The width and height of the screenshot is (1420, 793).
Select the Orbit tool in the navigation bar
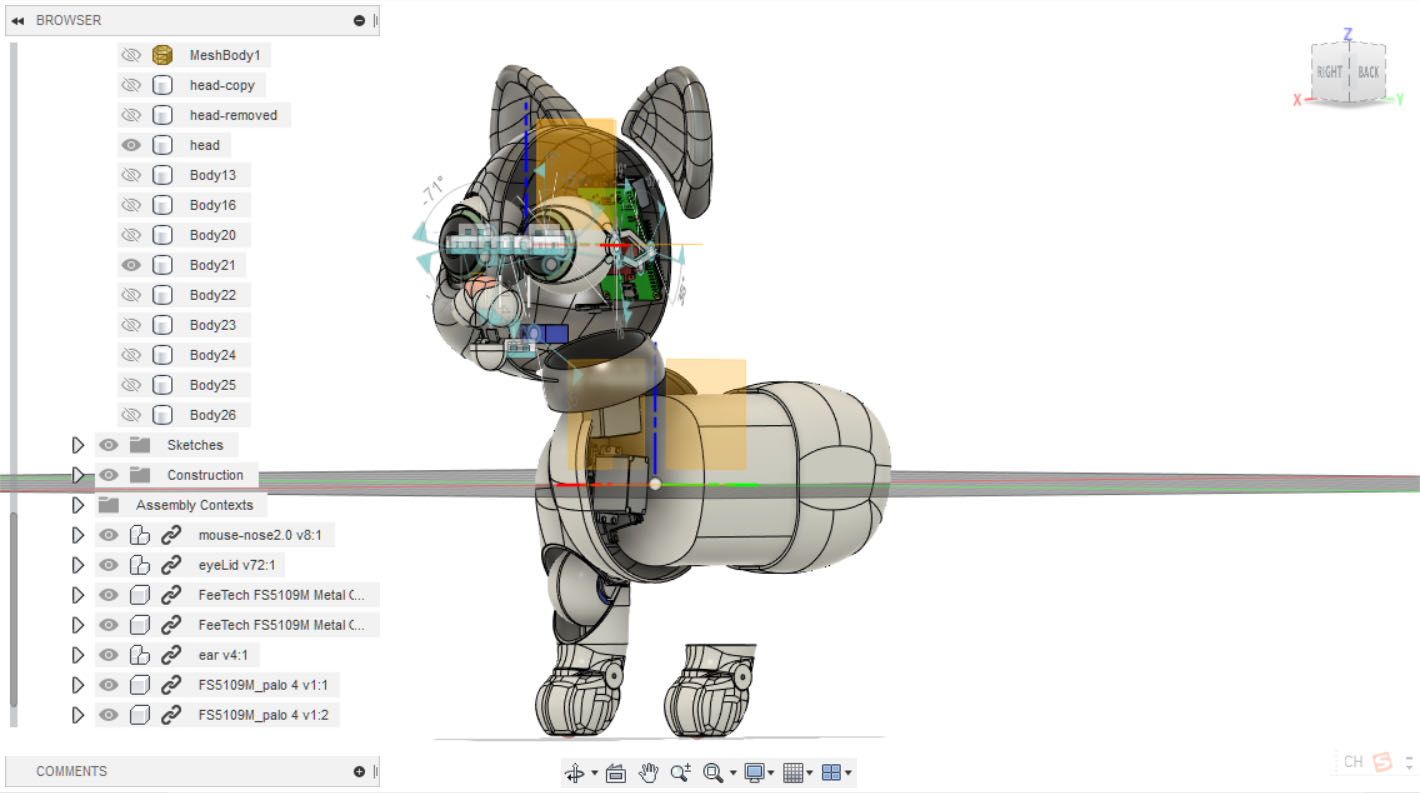tap(575, 772)
